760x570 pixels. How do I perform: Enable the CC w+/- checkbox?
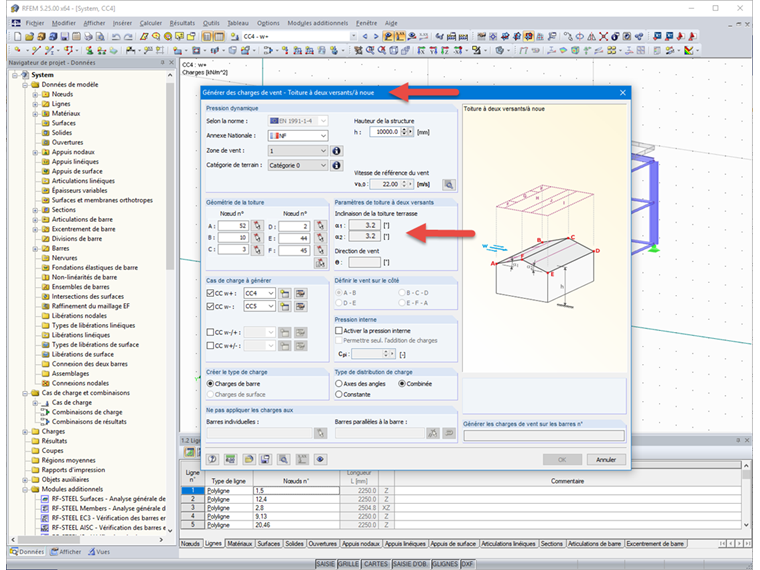click(210, 346)
